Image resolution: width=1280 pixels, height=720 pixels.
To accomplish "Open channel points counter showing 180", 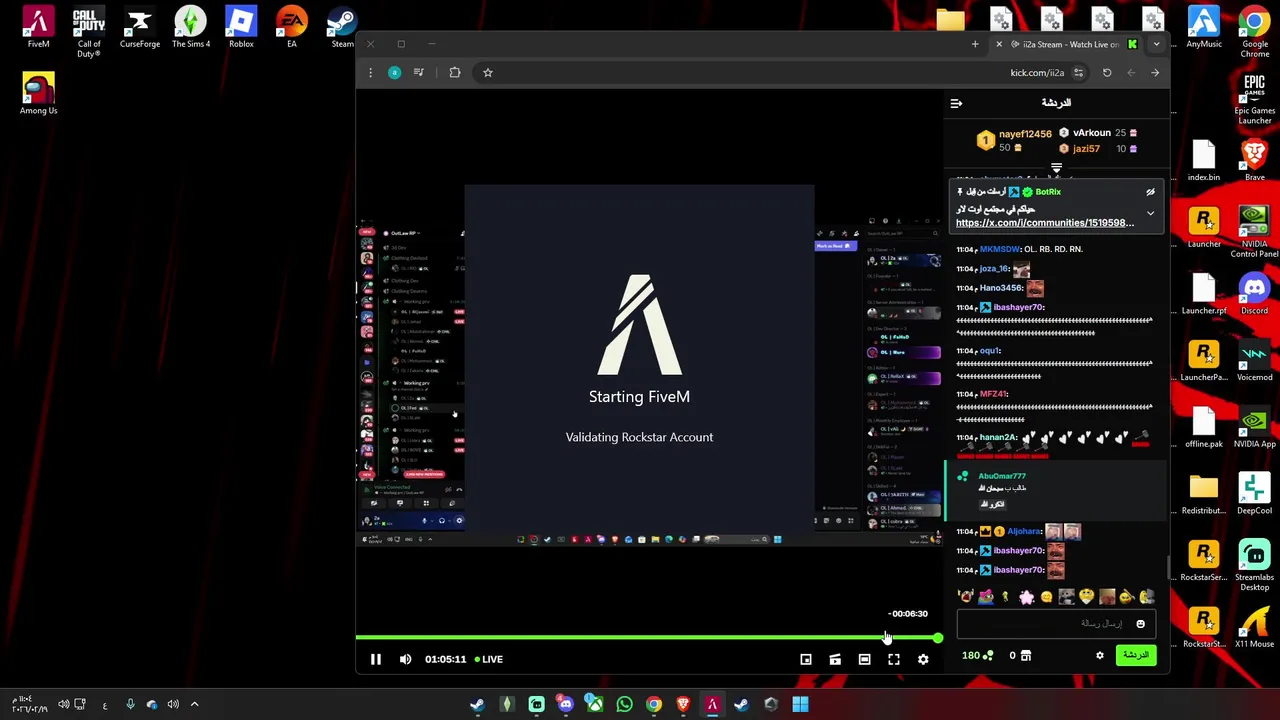I will [977, 656].
